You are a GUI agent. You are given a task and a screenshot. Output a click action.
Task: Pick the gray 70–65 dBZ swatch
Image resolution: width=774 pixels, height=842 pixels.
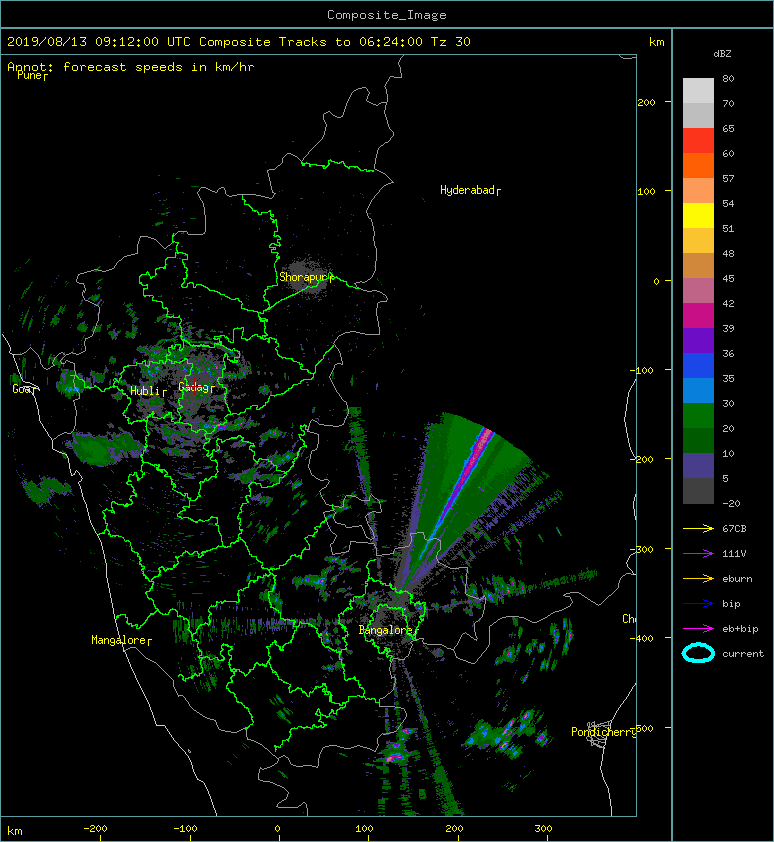click(x=698, y=115)
